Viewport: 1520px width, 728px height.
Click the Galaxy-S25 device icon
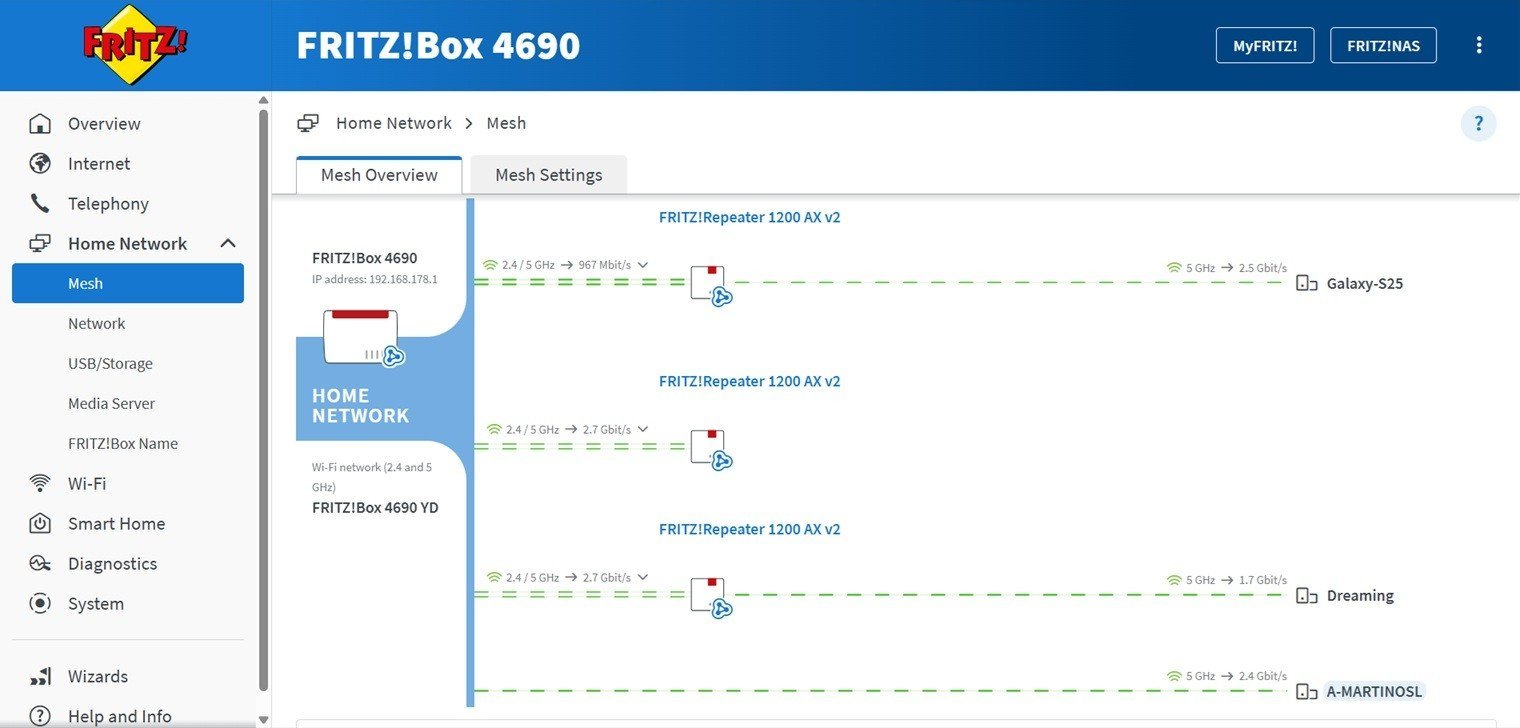point(1306,283)
